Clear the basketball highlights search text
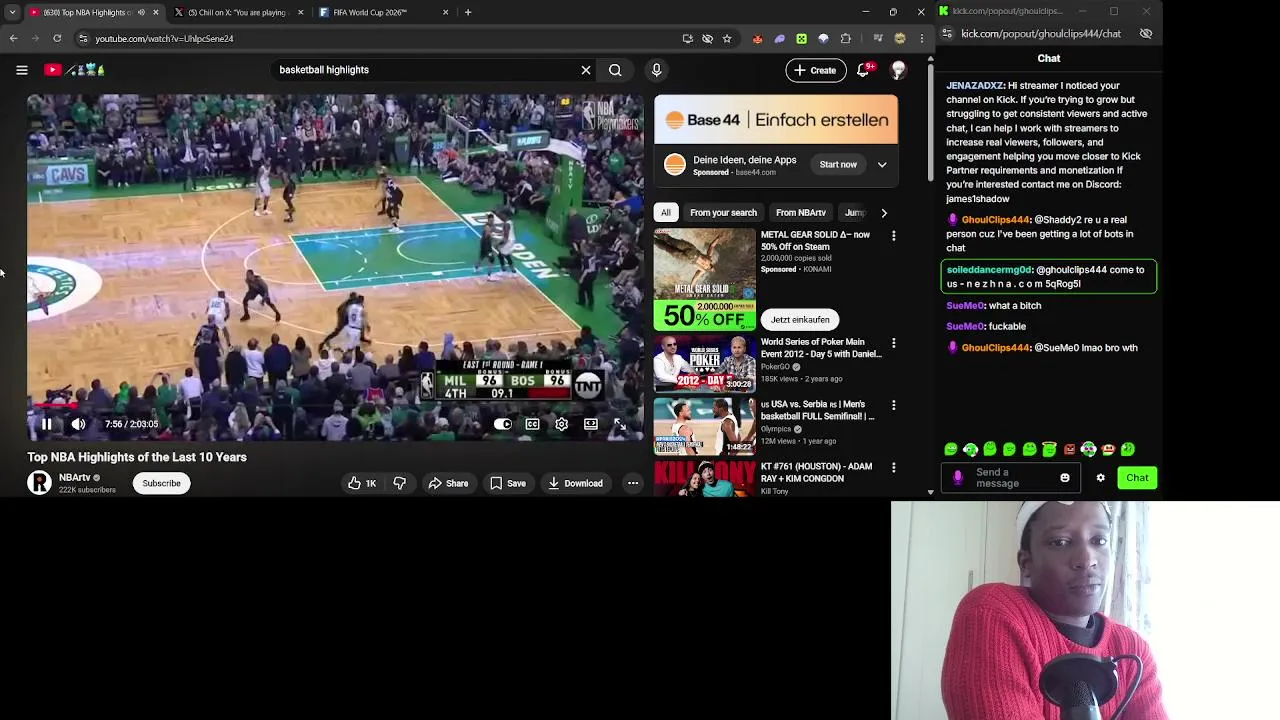Viewport: 1280px width, 720px height. [x=586, y=70]
